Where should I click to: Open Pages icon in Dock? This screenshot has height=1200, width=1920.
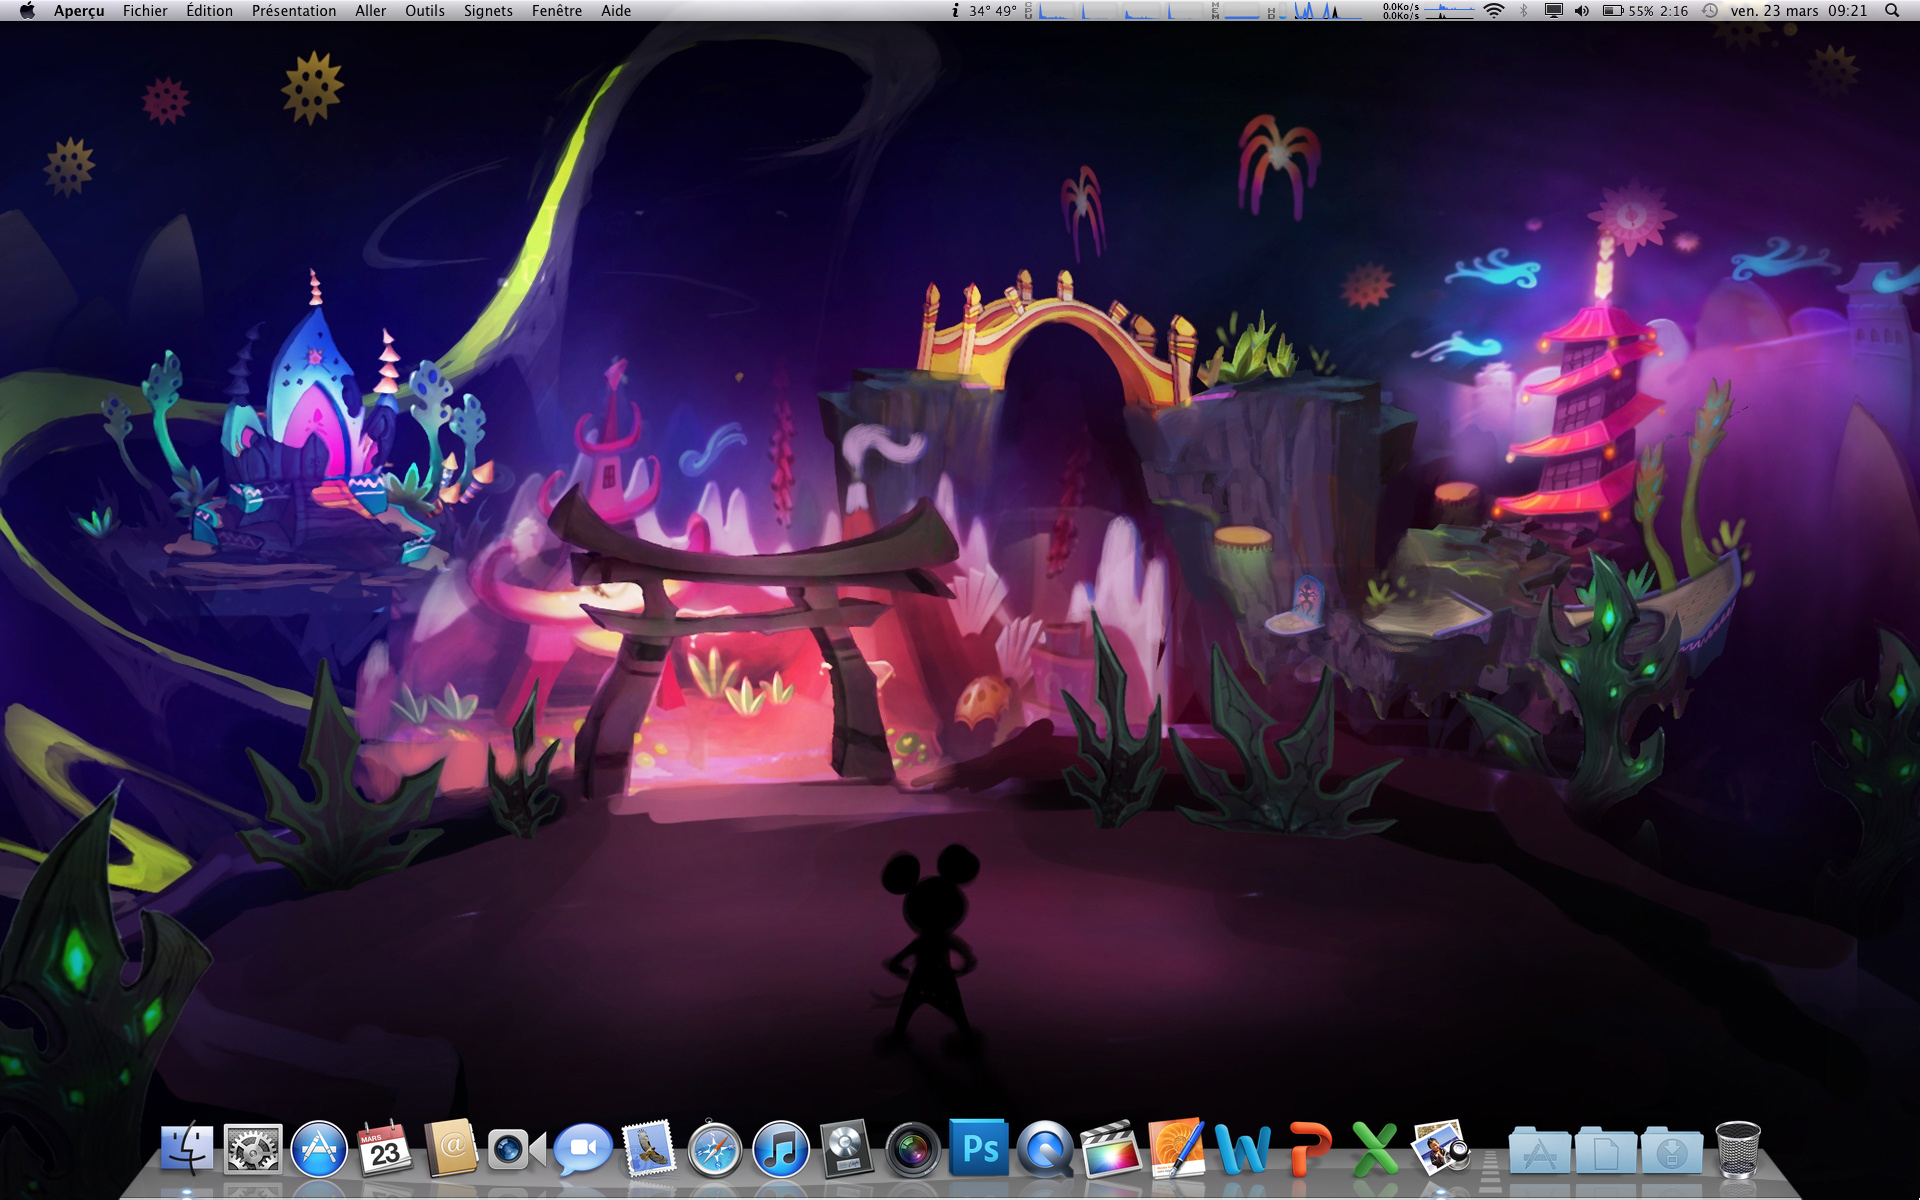[1177, 1148]
